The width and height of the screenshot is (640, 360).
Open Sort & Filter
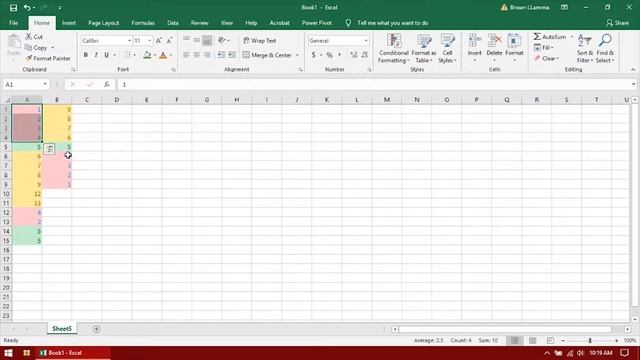click(585, 48)
